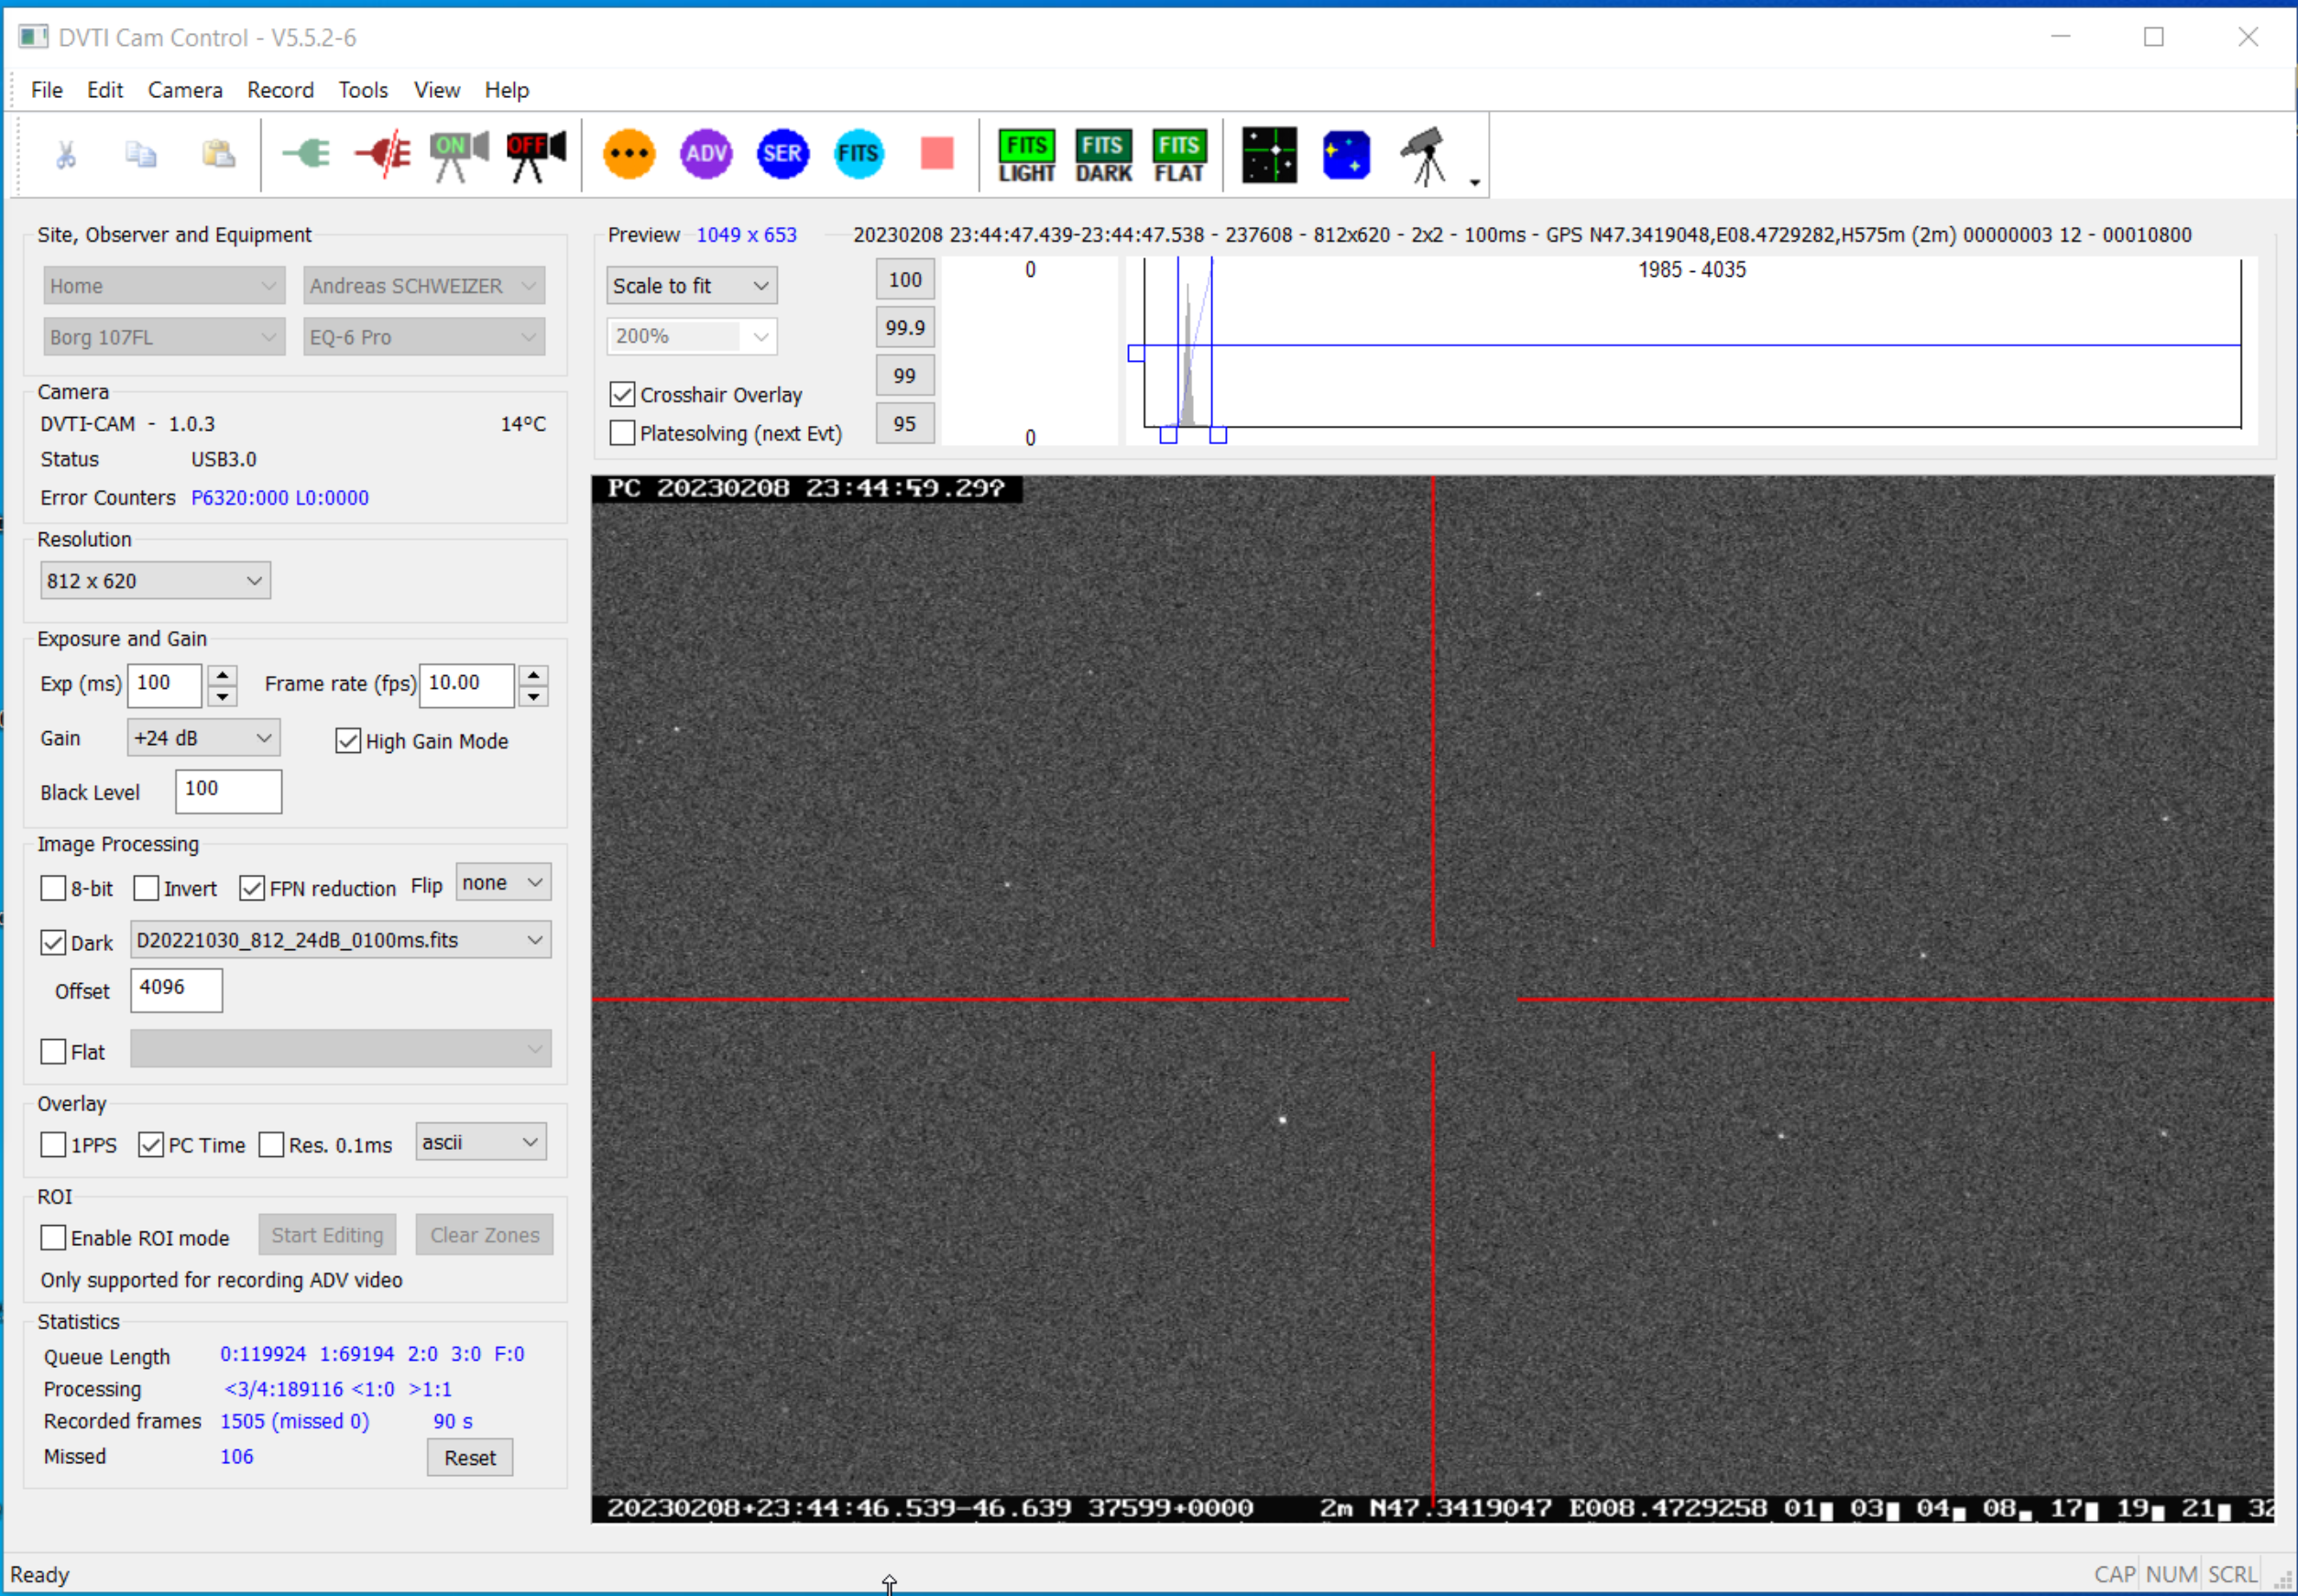2298x1596 pixels.
Task: Open the Camera menu
Action: (185, 90)
